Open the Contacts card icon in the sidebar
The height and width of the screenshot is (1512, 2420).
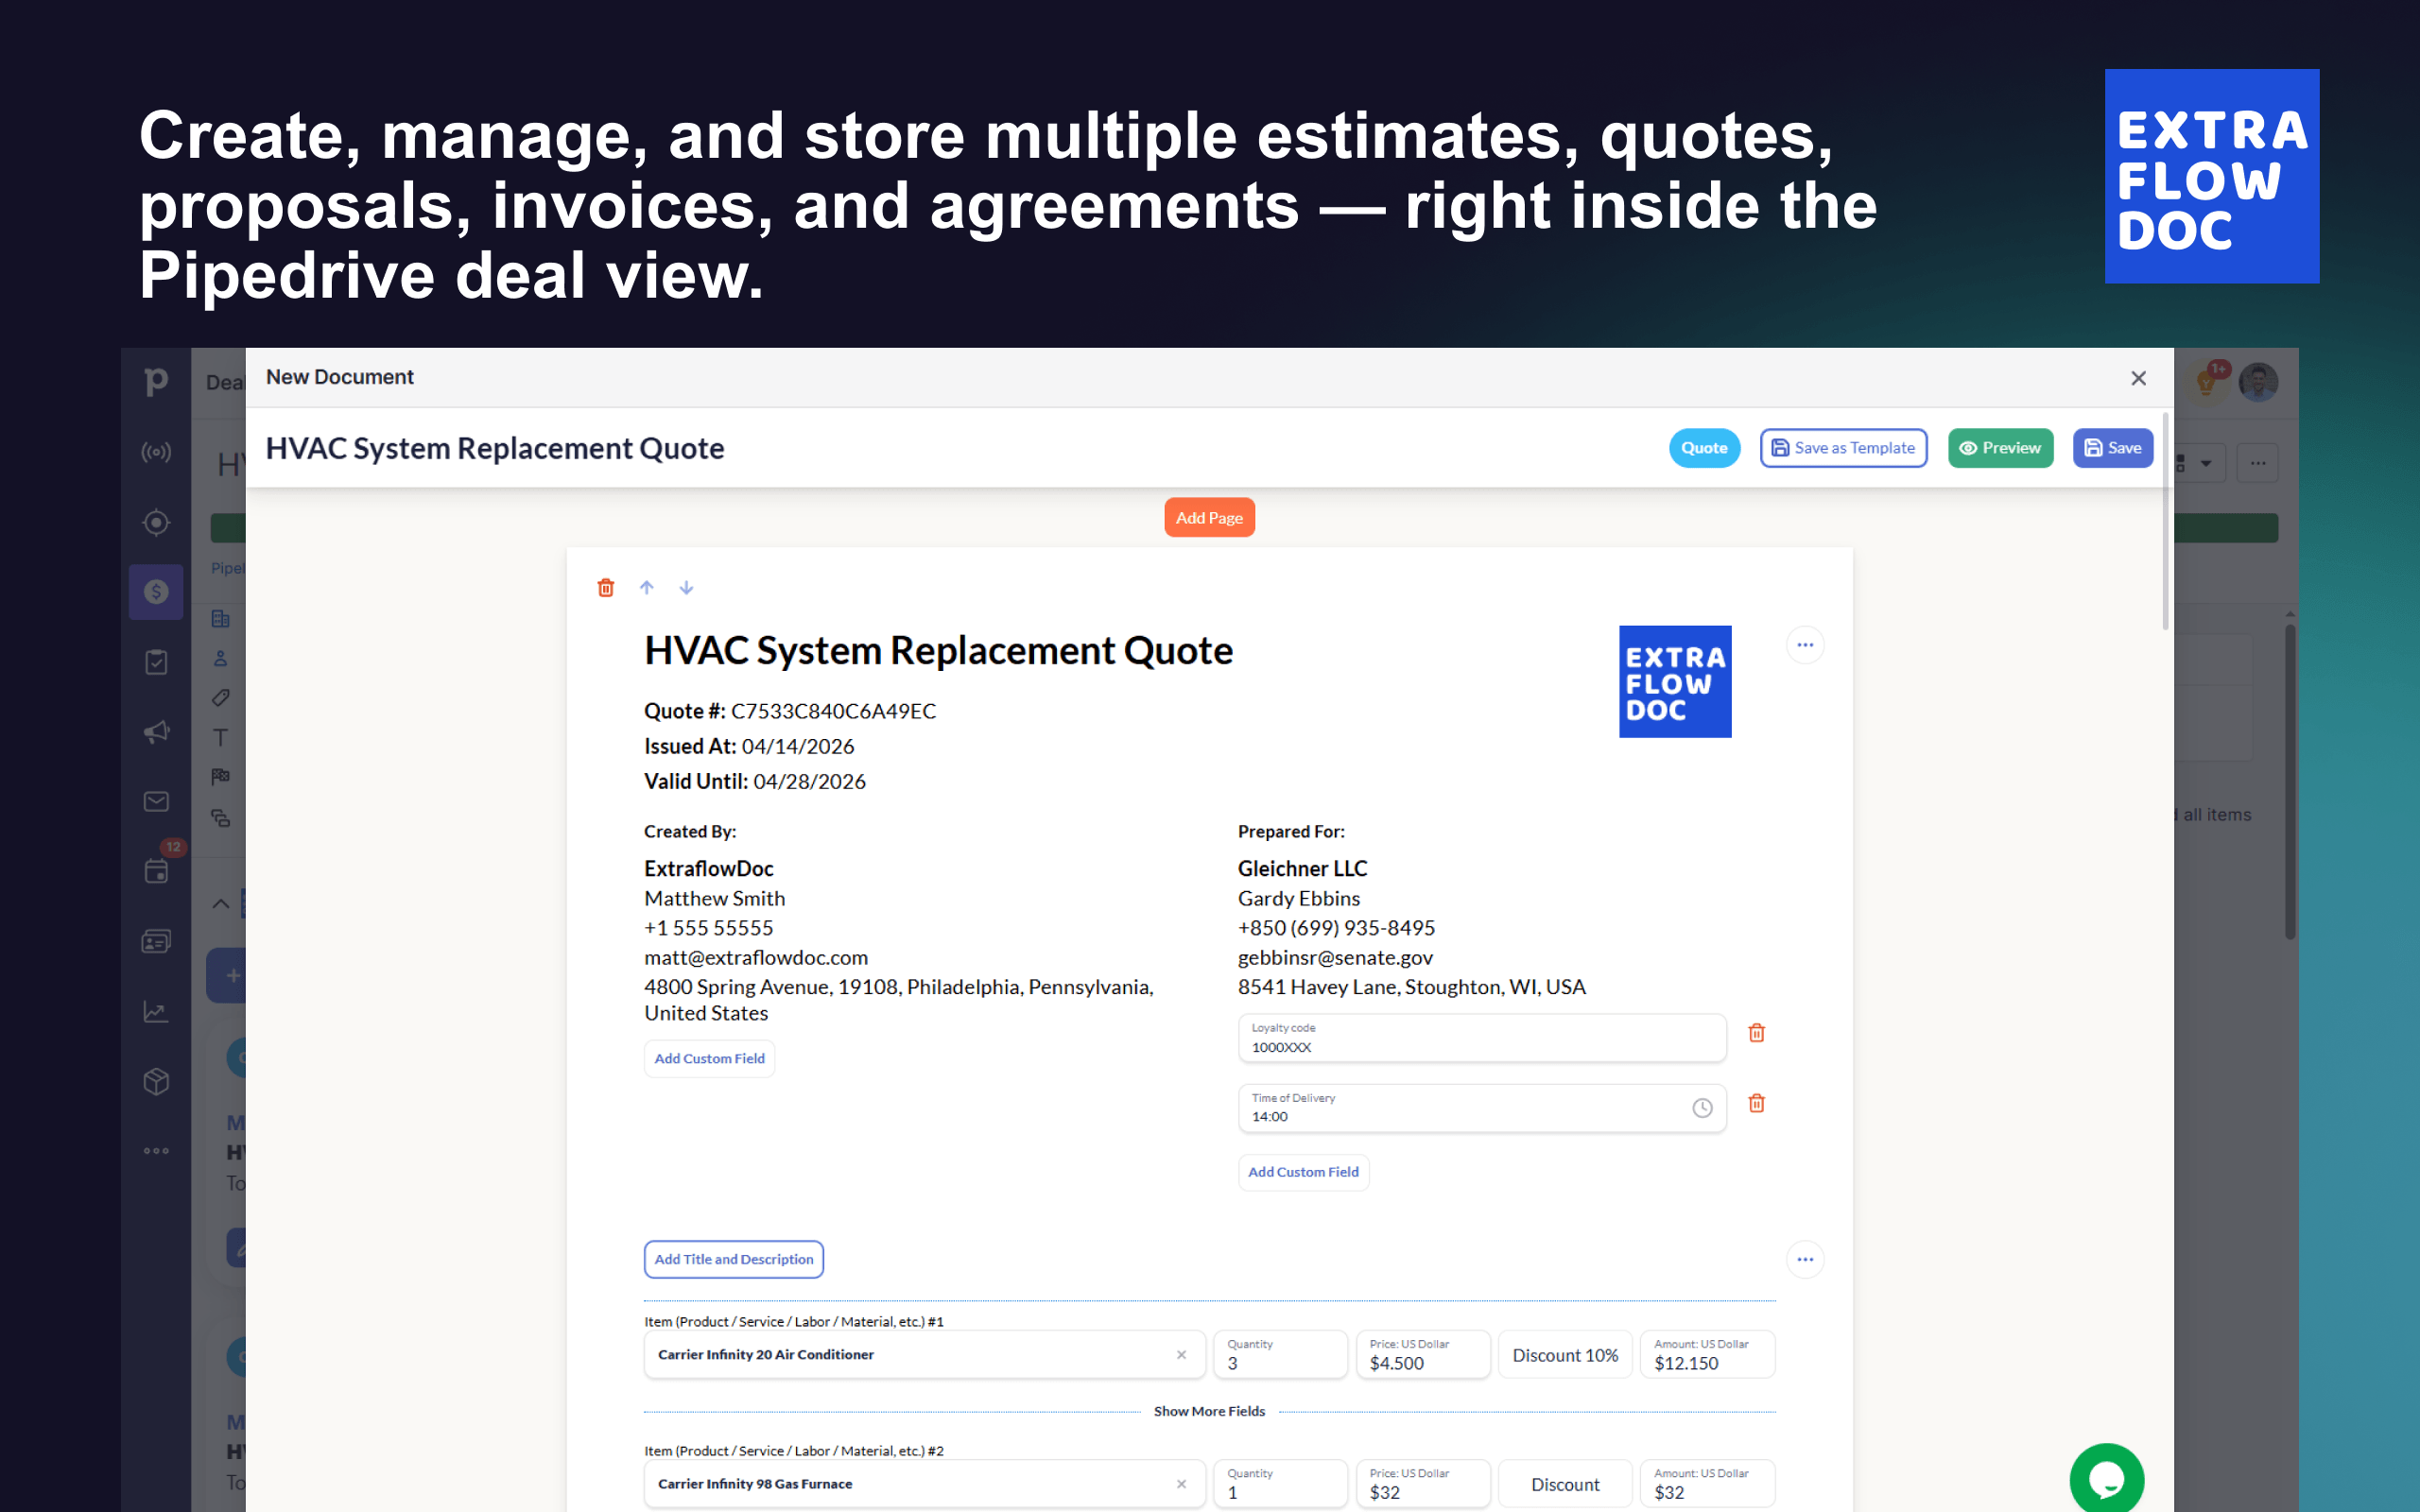coord(156,941)
